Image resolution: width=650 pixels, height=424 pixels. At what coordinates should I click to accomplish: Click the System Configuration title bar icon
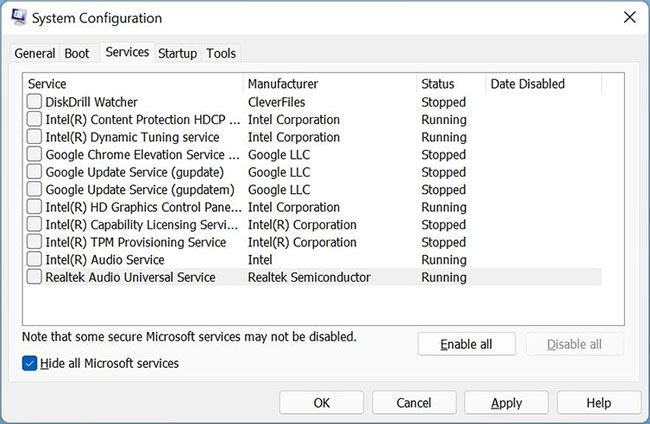pyautogui.click(x=18, y=18)
